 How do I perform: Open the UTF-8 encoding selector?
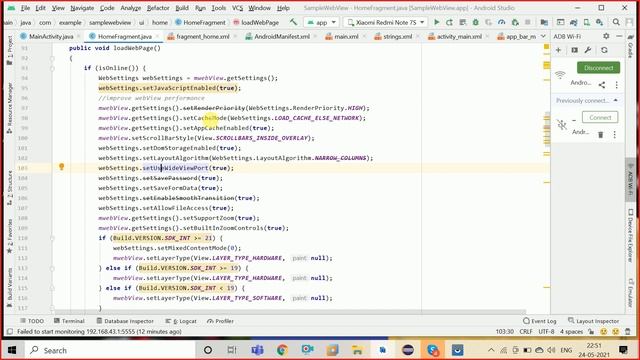tap(546, 332)
